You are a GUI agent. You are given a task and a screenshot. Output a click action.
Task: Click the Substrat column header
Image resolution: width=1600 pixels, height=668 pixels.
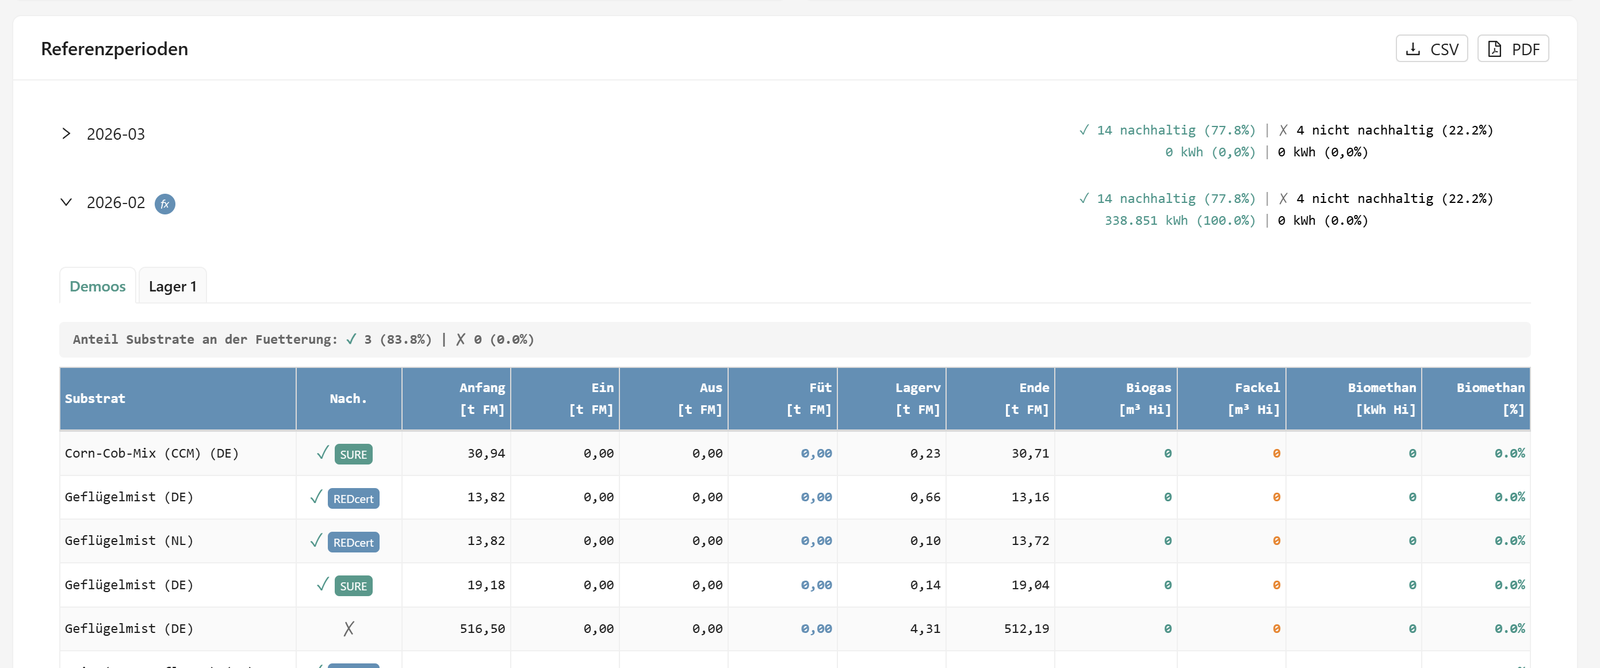(178, 399)
